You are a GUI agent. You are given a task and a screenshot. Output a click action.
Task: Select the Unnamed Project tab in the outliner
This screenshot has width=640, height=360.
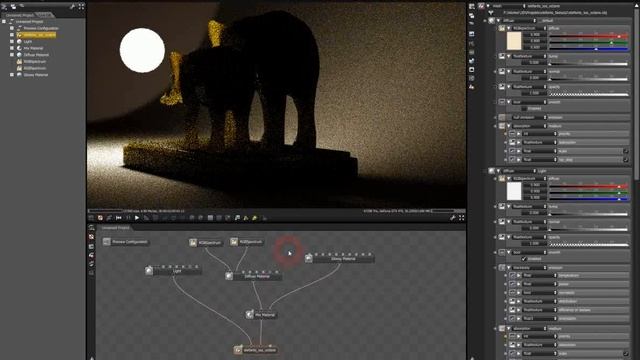click(x=20, y=15)
